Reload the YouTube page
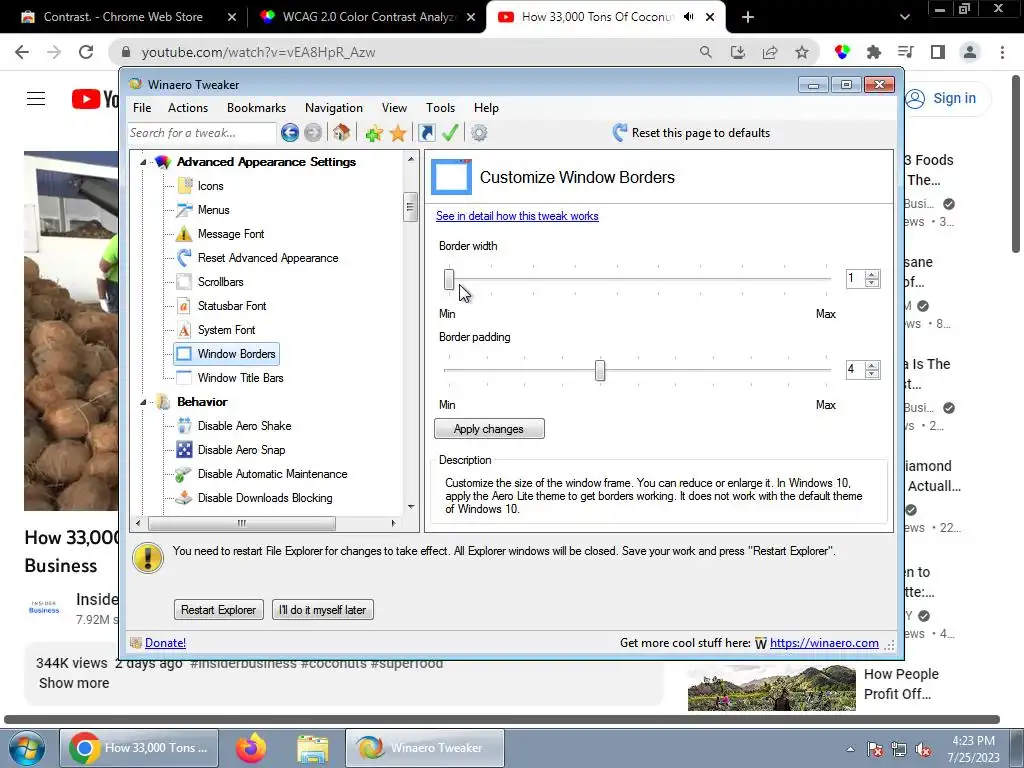This screenshot has height=768, width=1024. [x=86, y=52]
